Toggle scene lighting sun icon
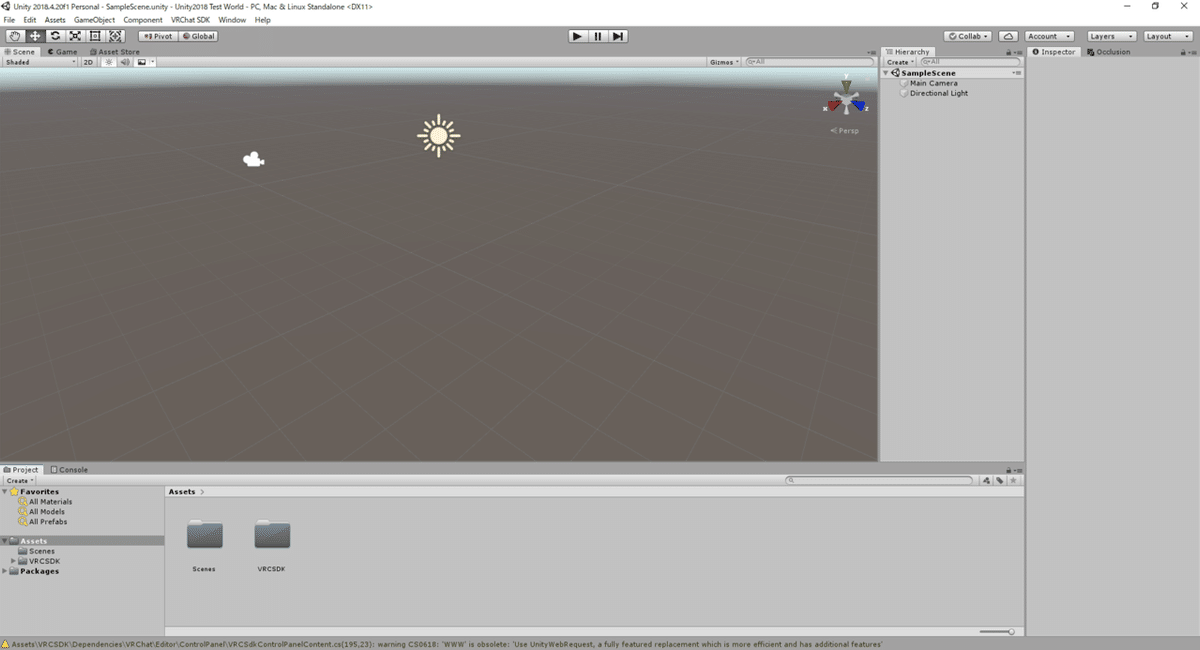Viewport: 1200px width, 650px height. (x=110, y=62)
